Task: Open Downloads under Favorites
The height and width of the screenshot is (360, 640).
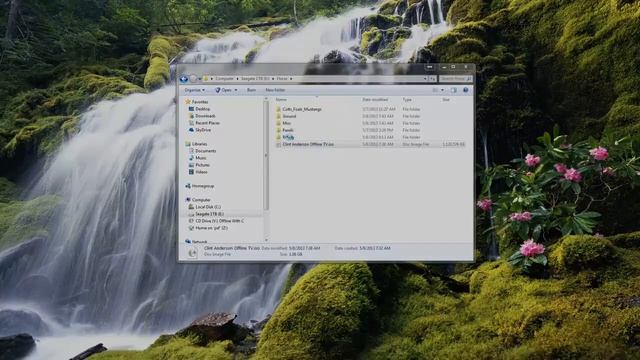Action: coord(202,116)
